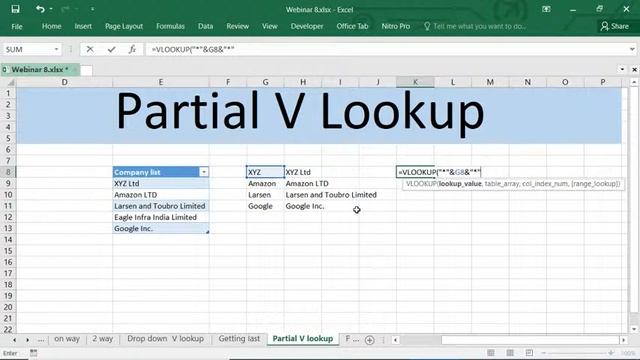The height and width of the screenshot is (360, 640).
Task: Switch to the Getting last sheet
Action: (x=239, y=339)
